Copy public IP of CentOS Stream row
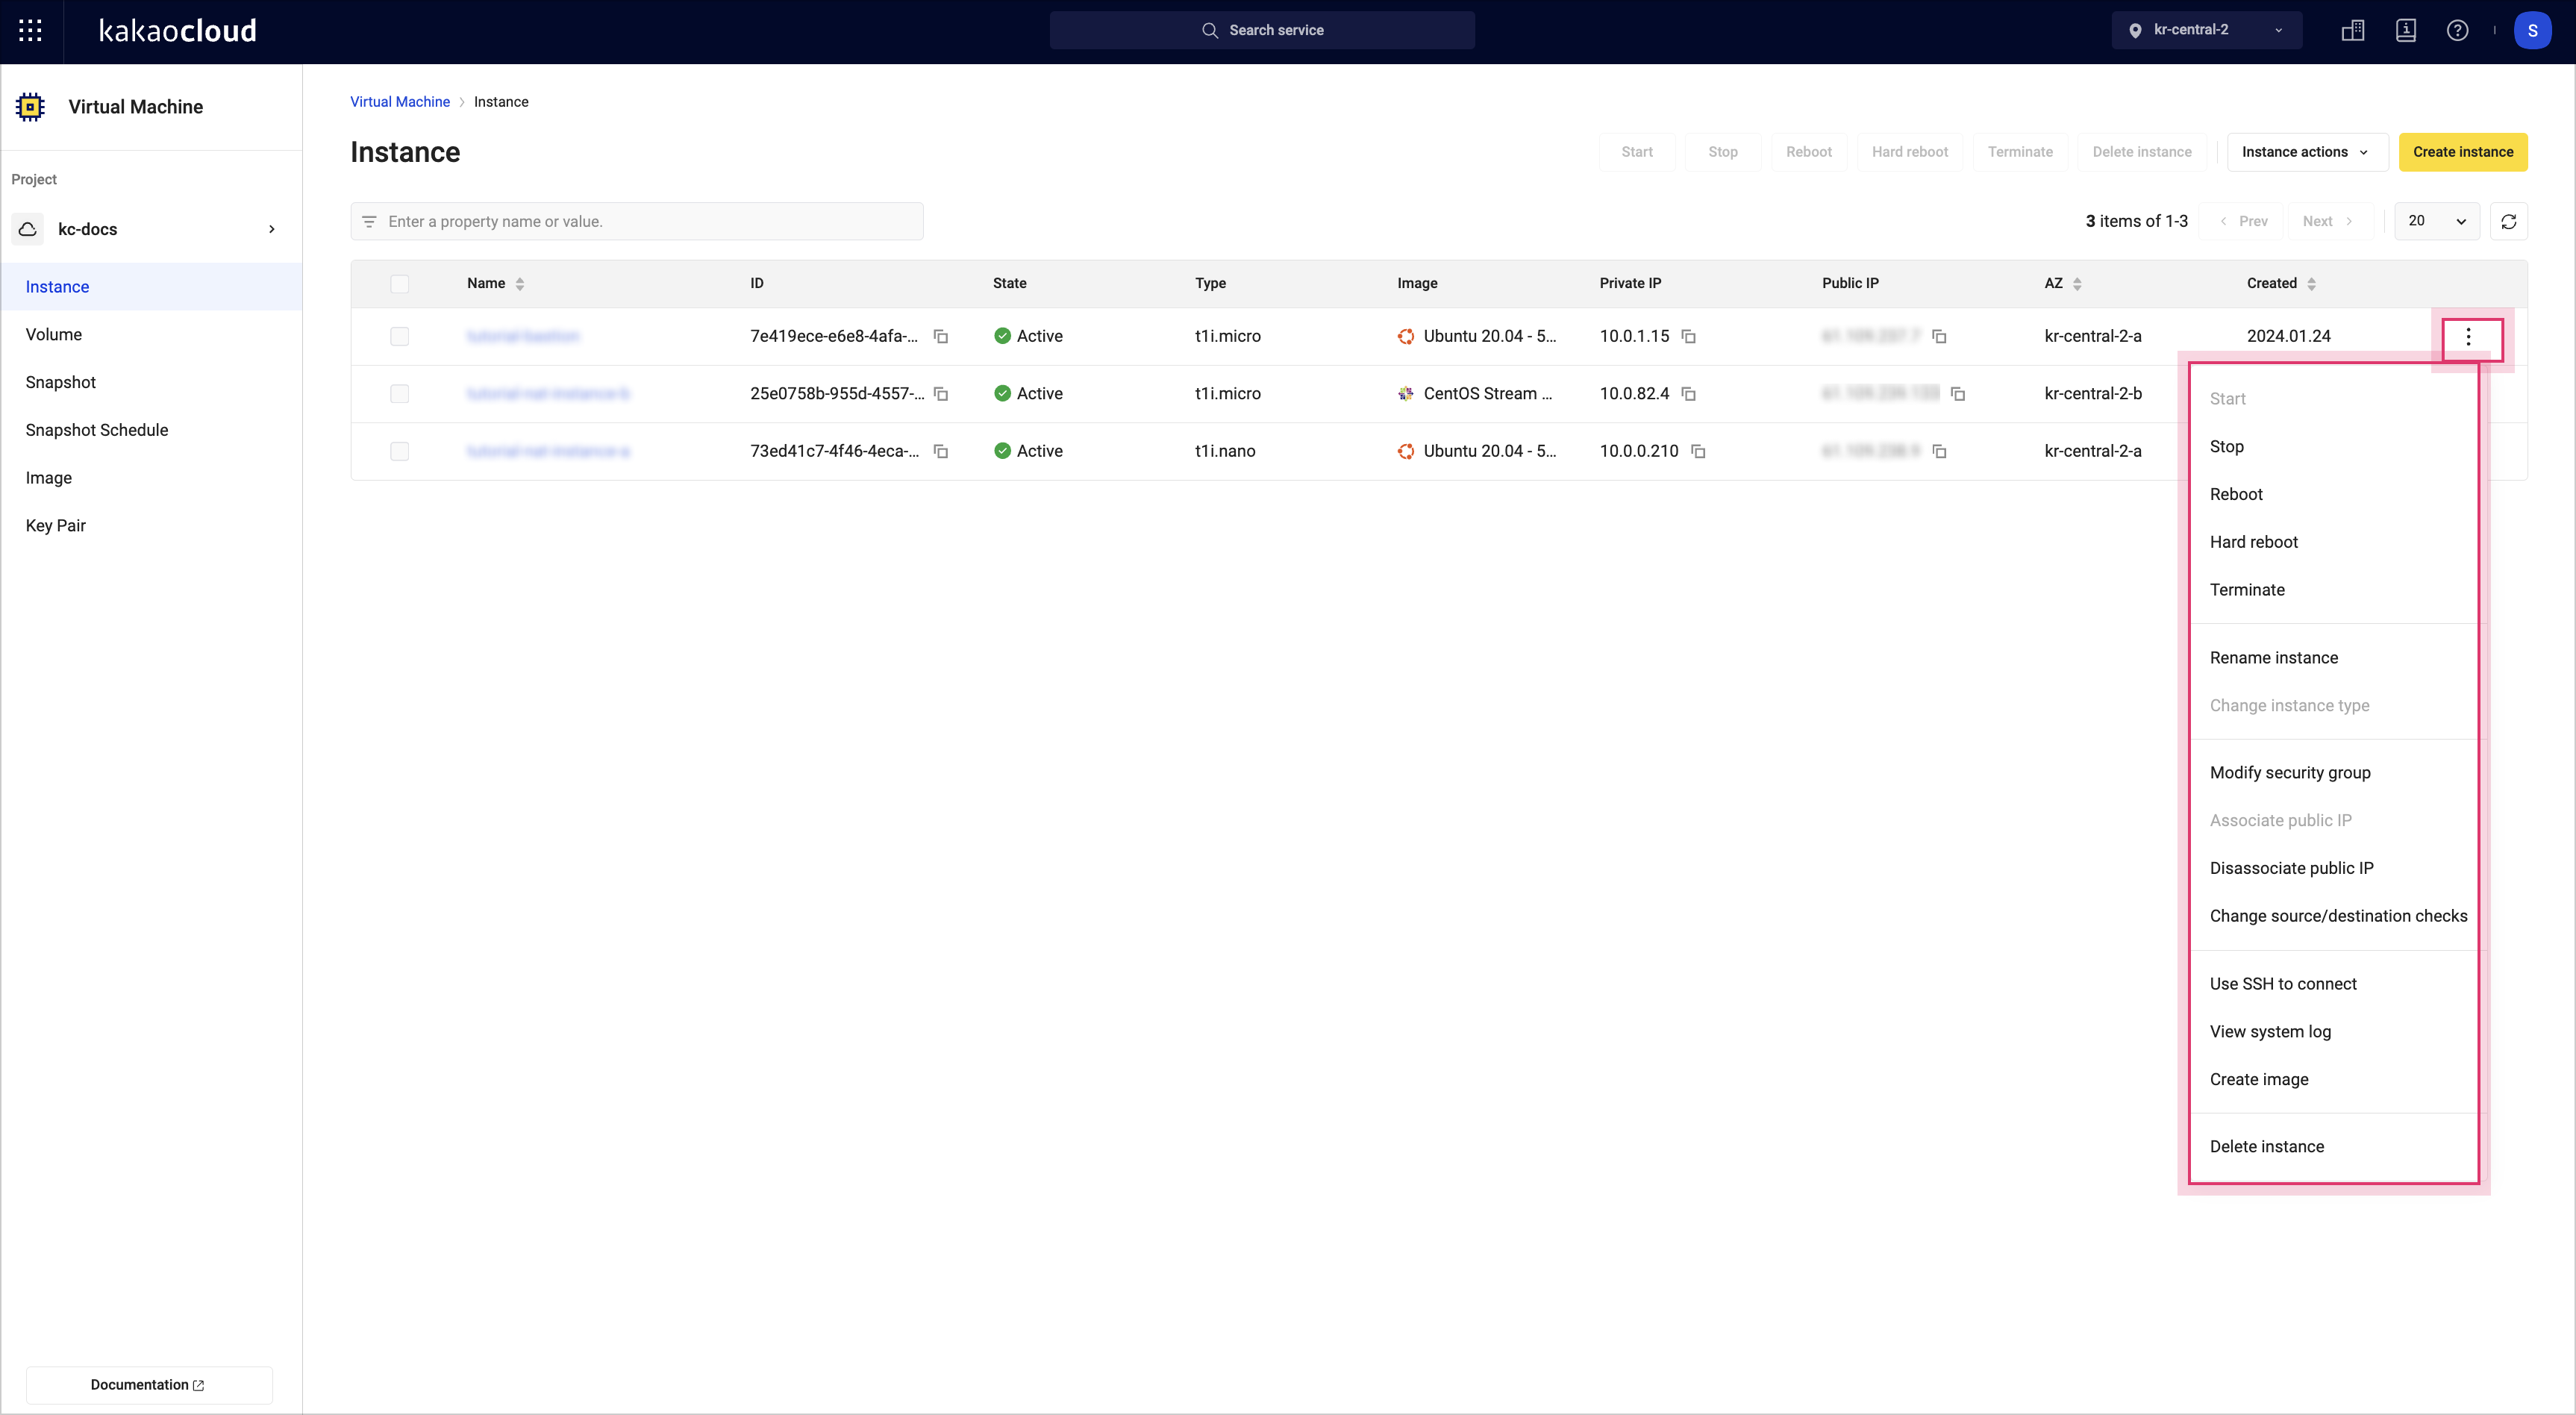 point(1958,394)
